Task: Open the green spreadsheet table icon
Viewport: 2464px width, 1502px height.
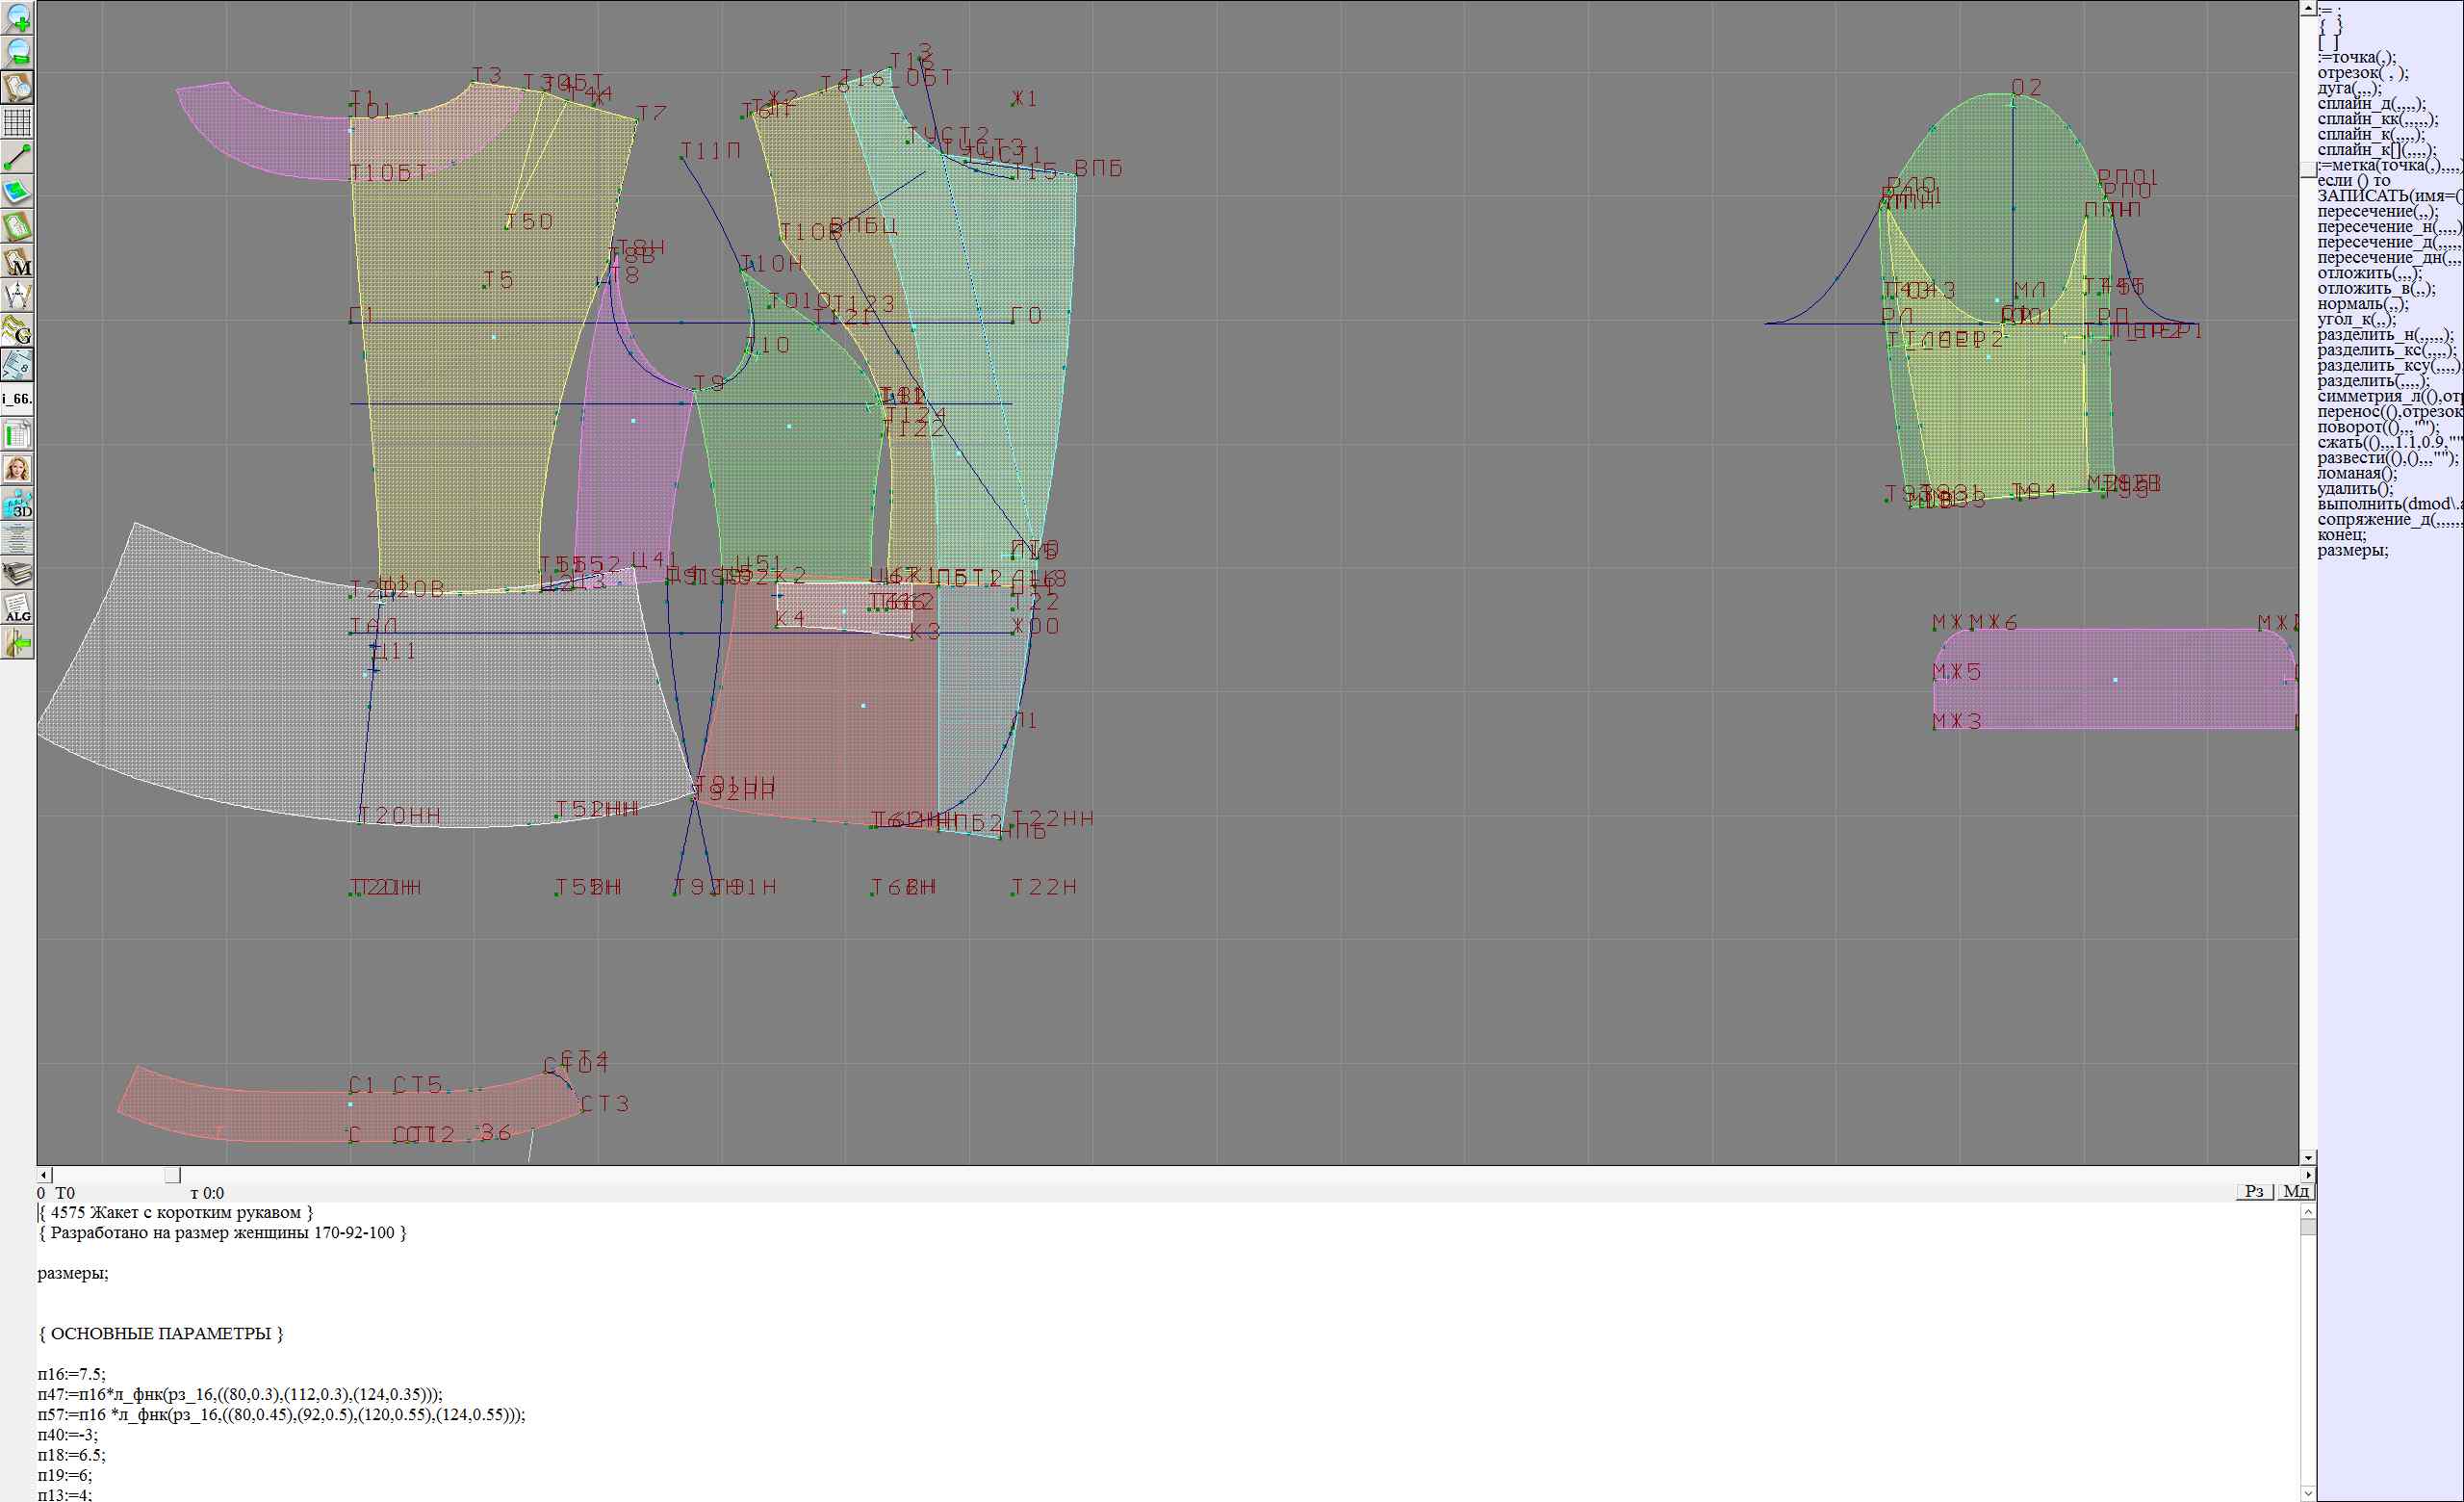Action: 18,435
